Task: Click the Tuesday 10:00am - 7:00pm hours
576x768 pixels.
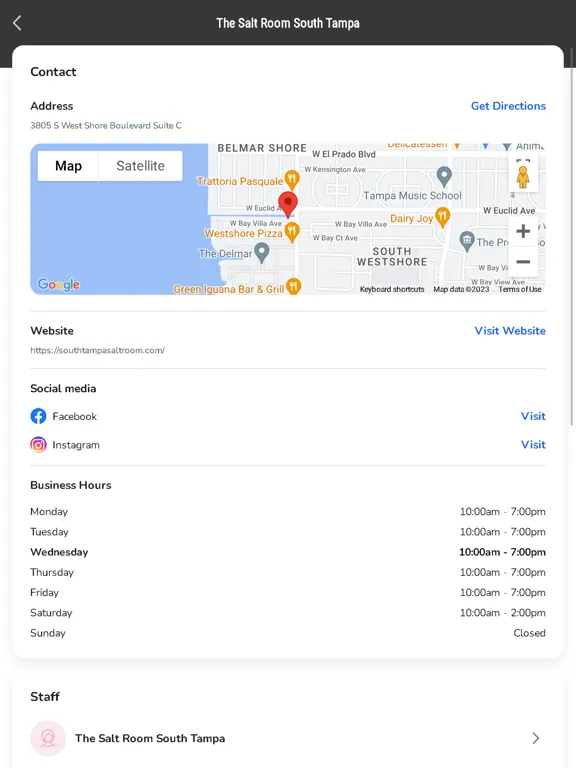Action: pyautogui.click(x=503, y=532)
